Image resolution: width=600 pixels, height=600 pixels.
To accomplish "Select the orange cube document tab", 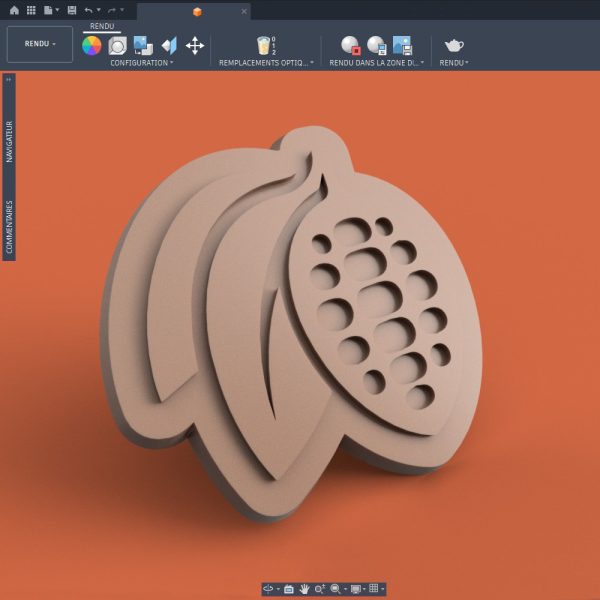I will point(197,12).
